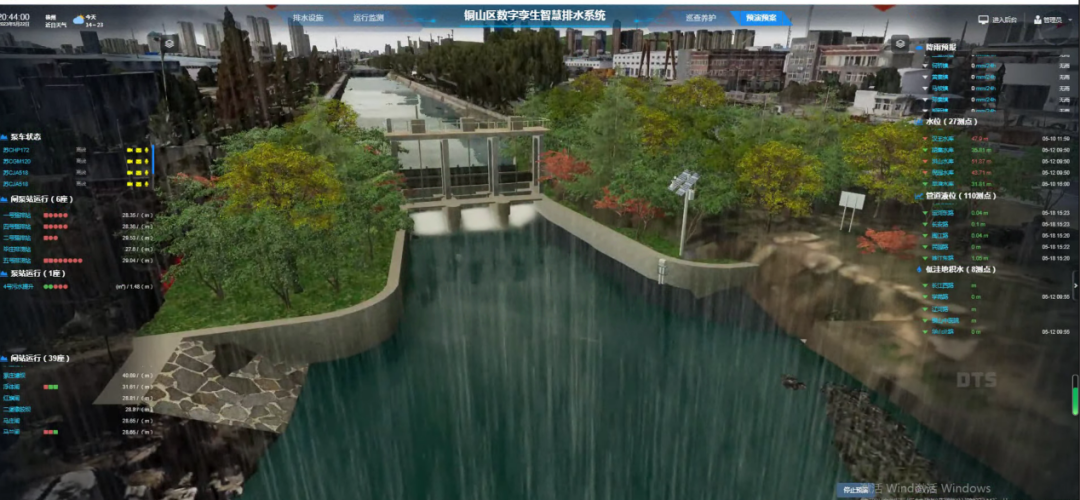Open the 管理员 account dropdown arrow

[1068, 21]
